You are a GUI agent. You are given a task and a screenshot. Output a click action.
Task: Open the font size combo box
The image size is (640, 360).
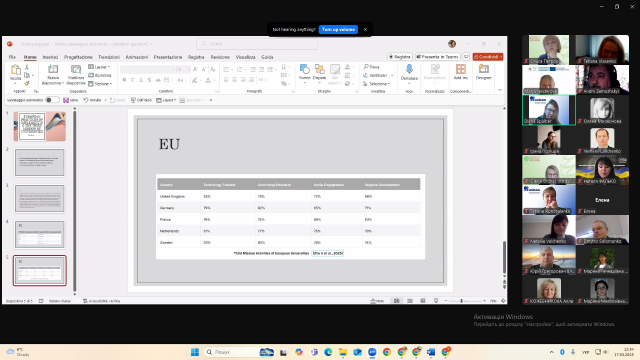(183, 69)
